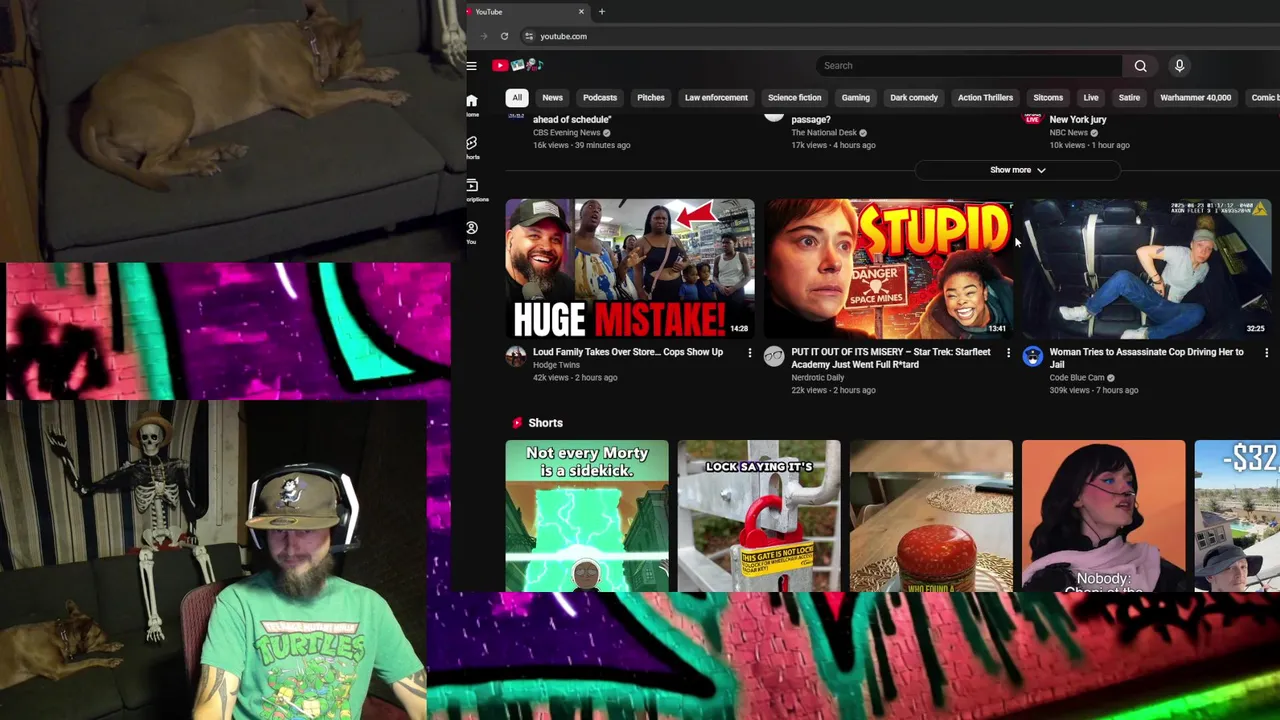
Task: Select the Warhammer 40,000 filter chip
Action: pos(1196,98)
